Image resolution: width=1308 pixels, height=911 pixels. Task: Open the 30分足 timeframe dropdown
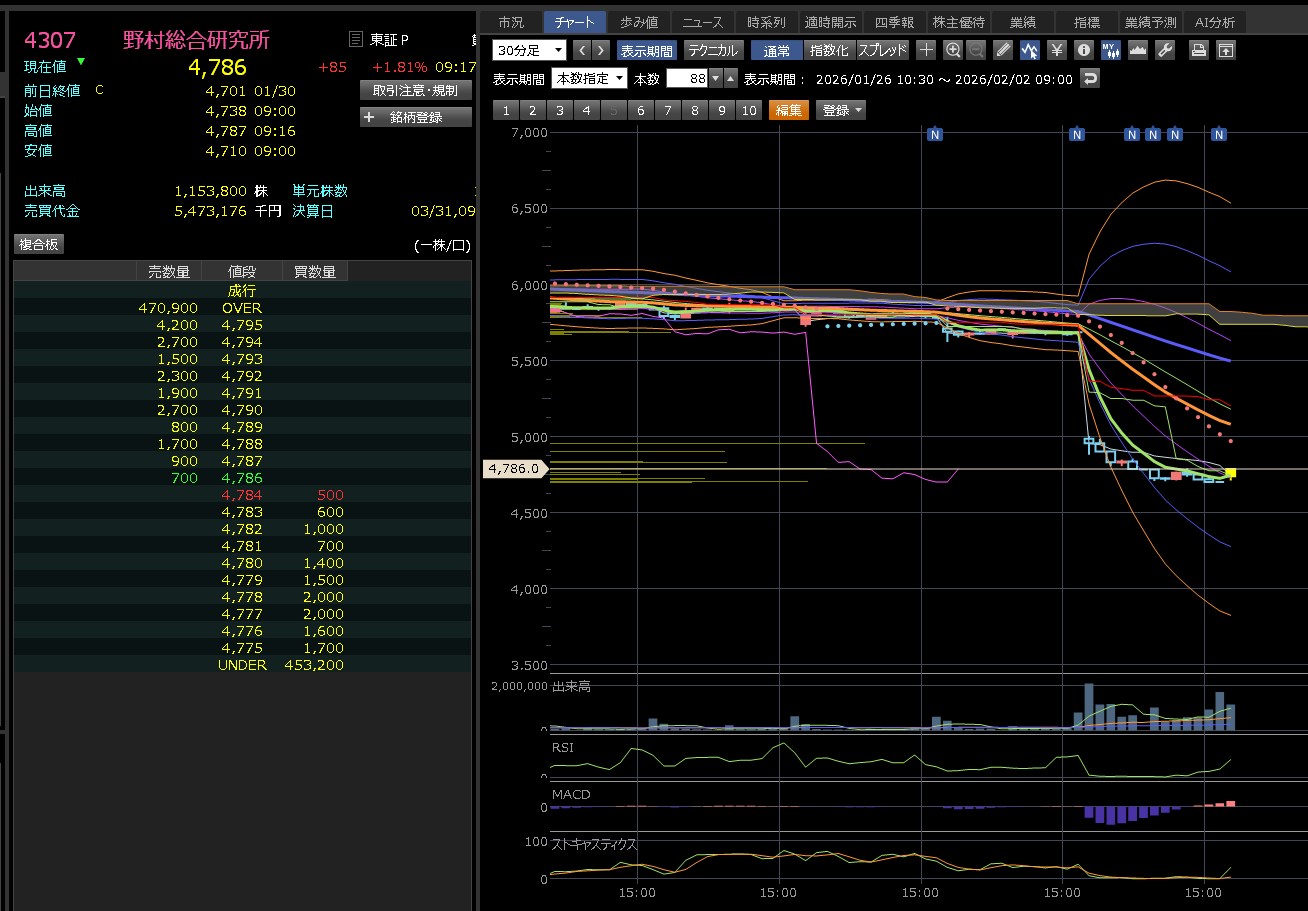point(529,50)
